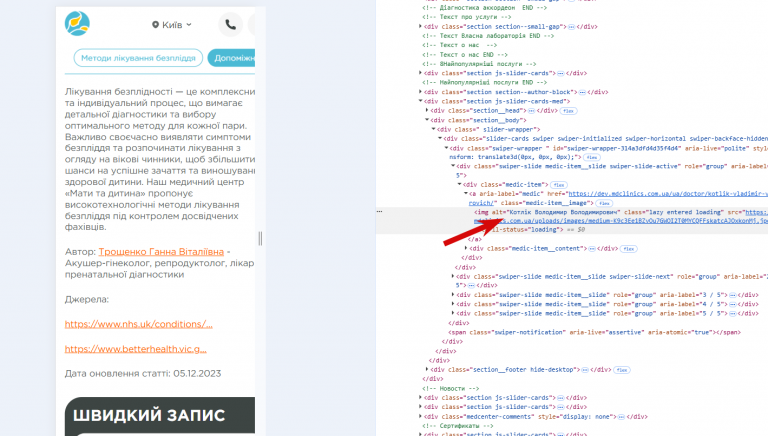768x436 pixels.
Task: Click the '<!-- Найпопулярніші послуги END -->' comment
Action: (x=484, y=82)
